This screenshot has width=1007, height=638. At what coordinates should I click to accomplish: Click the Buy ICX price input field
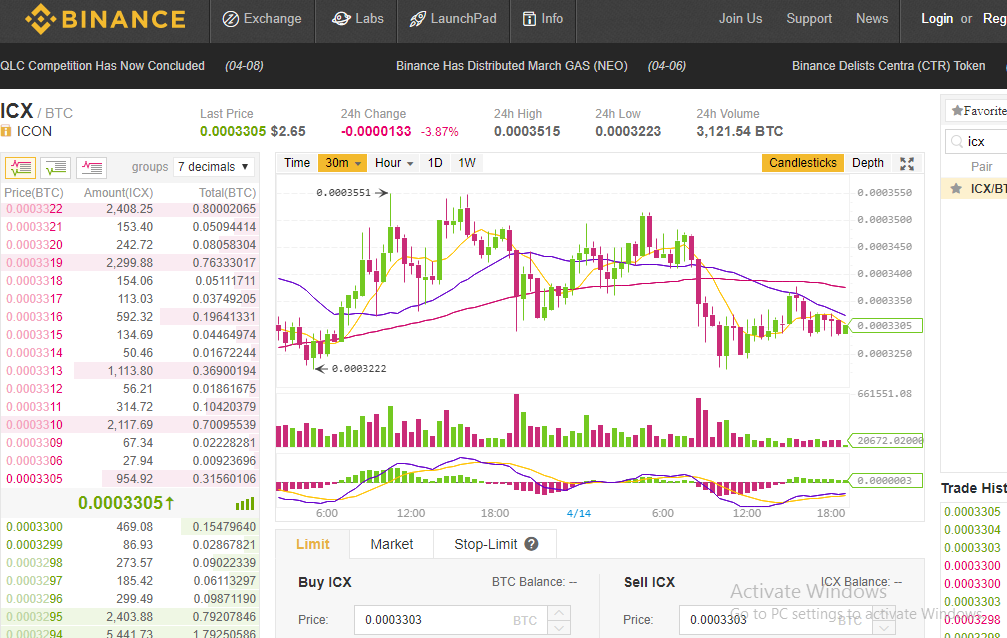(451, 620)
